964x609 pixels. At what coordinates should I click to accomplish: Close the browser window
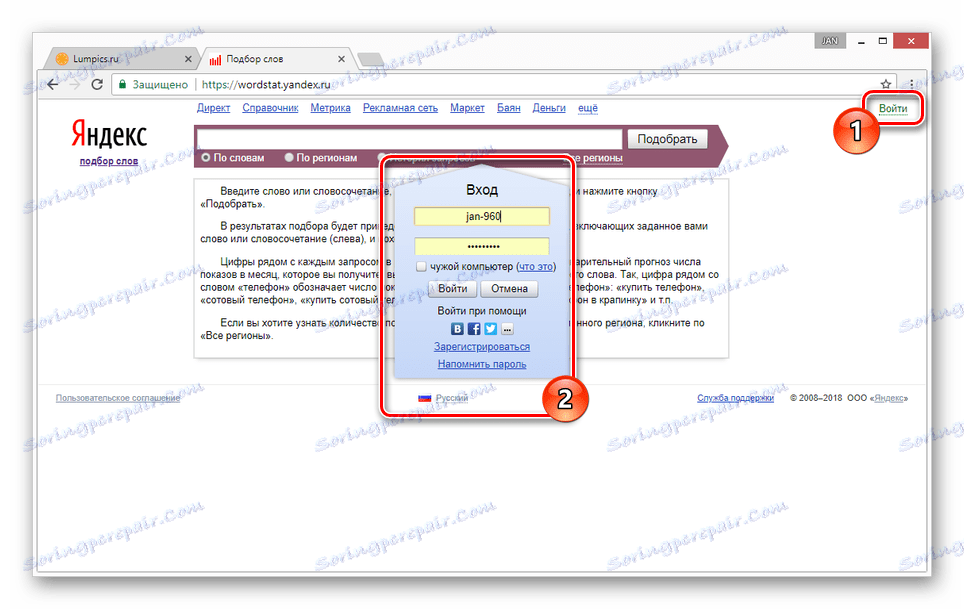point(911,41)
